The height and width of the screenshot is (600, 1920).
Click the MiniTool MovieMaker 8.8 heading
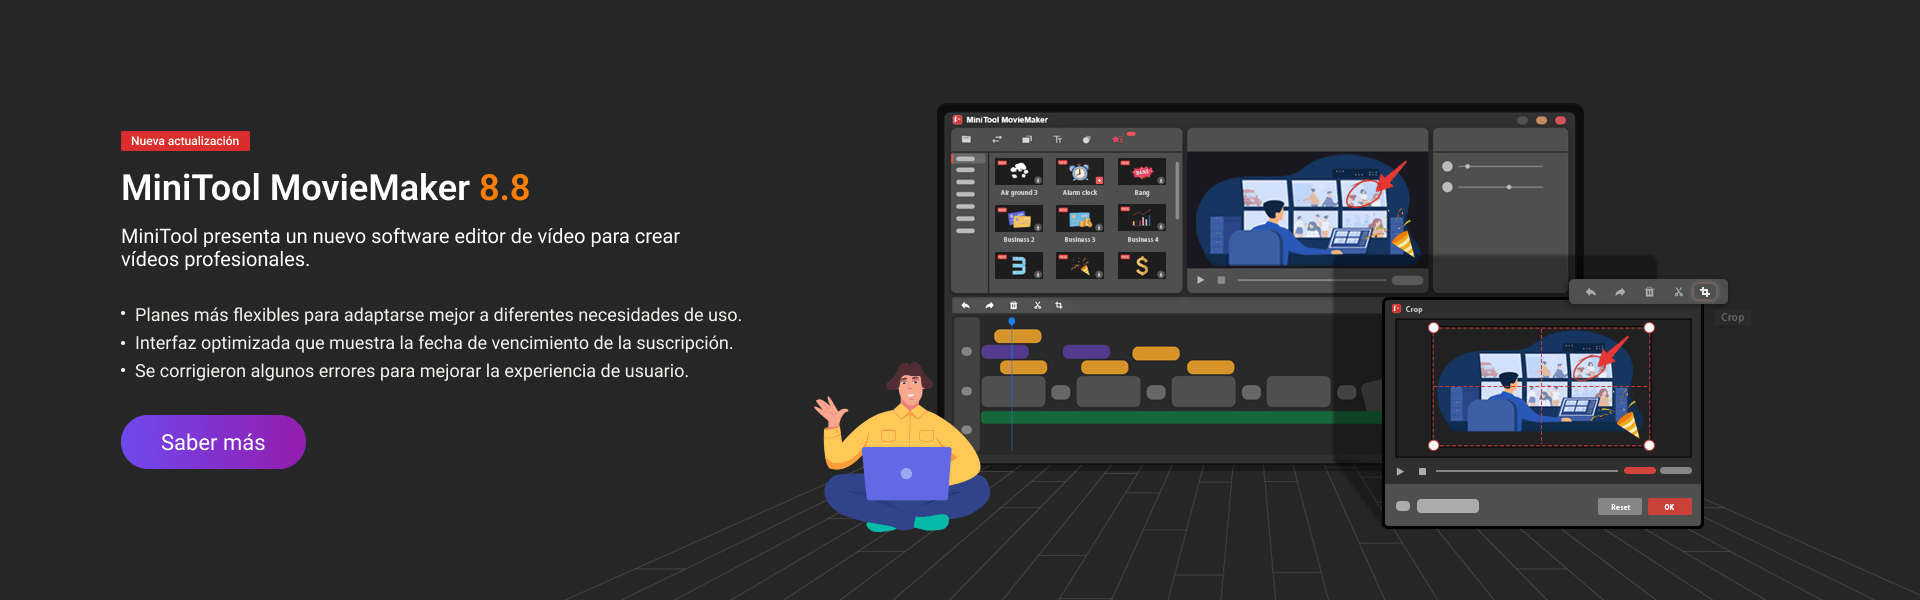pos(325,187)
